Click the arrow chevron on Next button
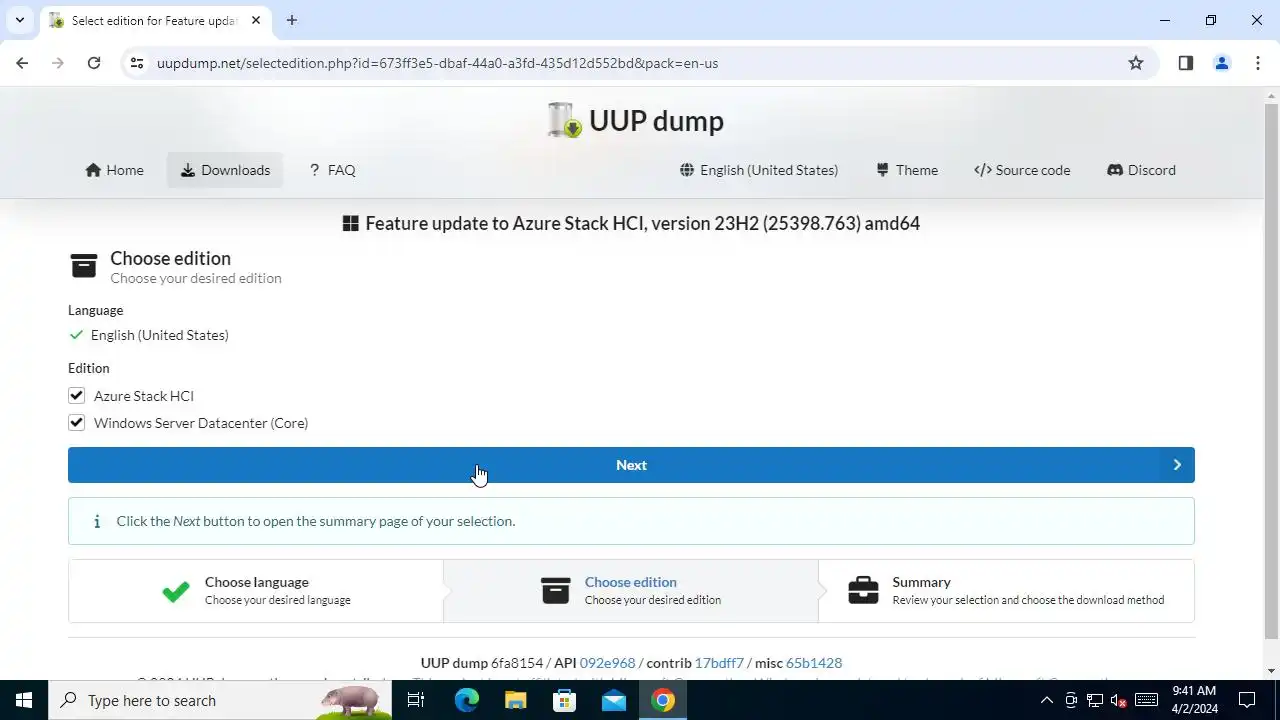1280x720 pixels. pyautogui.click(x=1177, y=465)
